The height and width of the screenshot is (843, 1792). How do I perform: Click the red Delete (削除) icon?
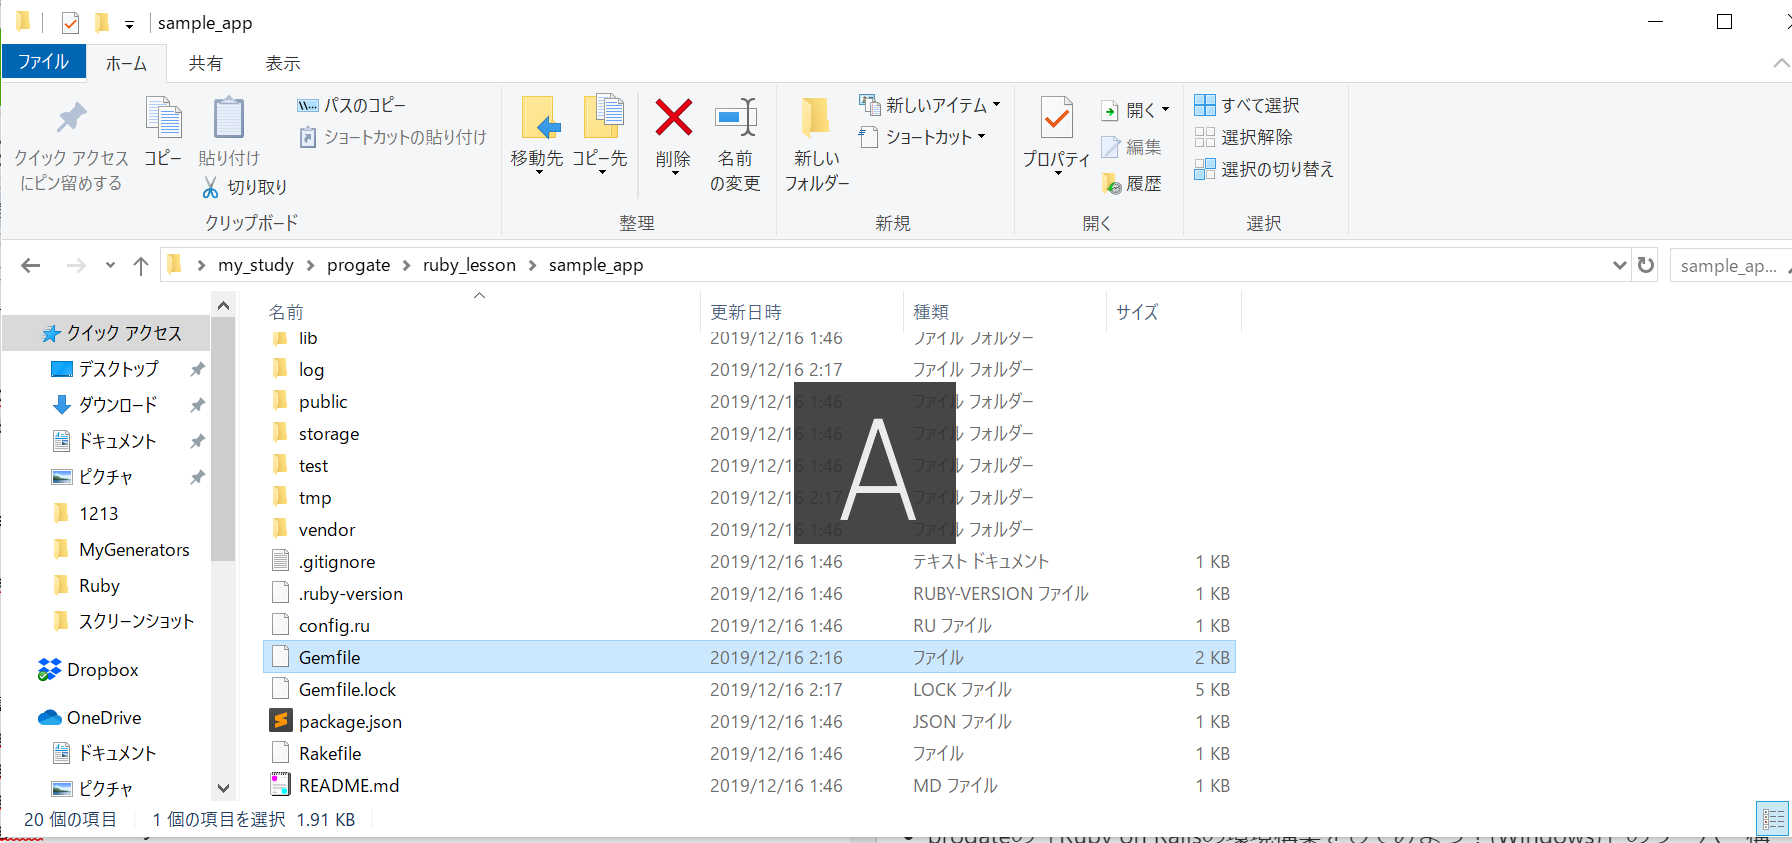click(674, 118)
